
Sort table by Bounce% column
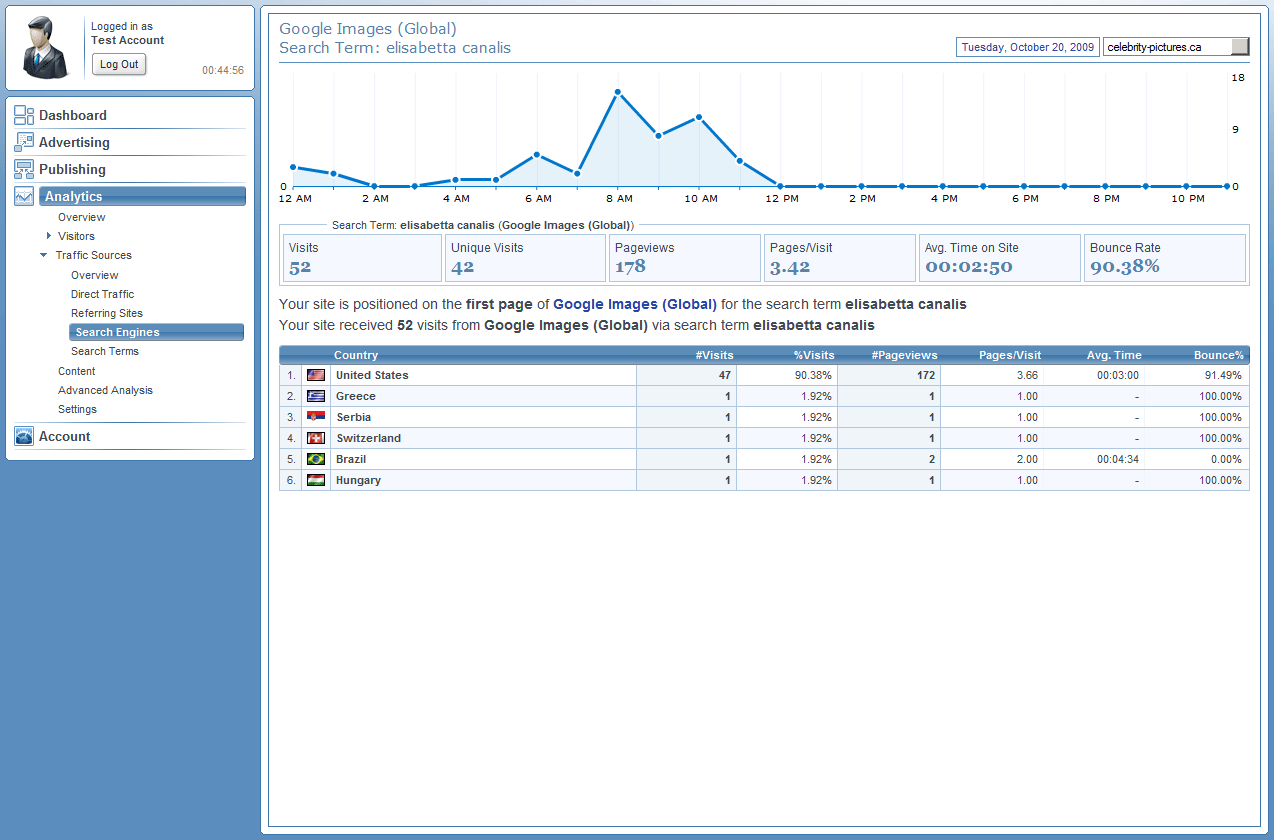pyautogui.click(x=1219, y=355)
